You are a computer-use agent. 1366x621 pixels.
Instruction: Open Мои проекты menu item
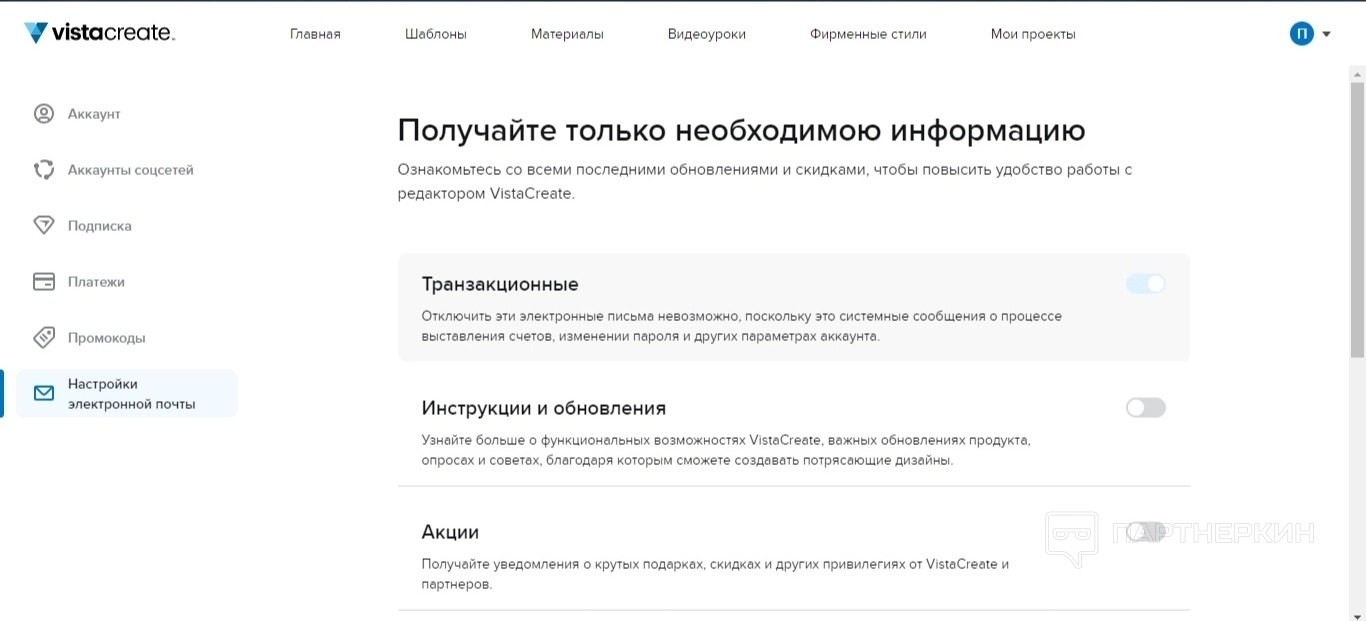(1033, 34)
